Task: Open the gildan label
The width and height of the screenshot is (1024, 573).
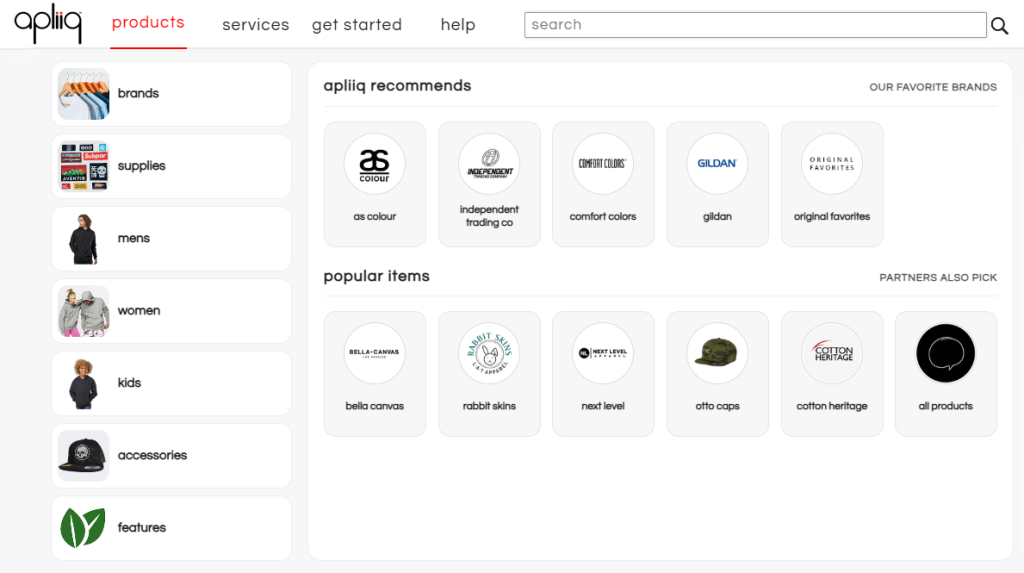Action: 717,217
